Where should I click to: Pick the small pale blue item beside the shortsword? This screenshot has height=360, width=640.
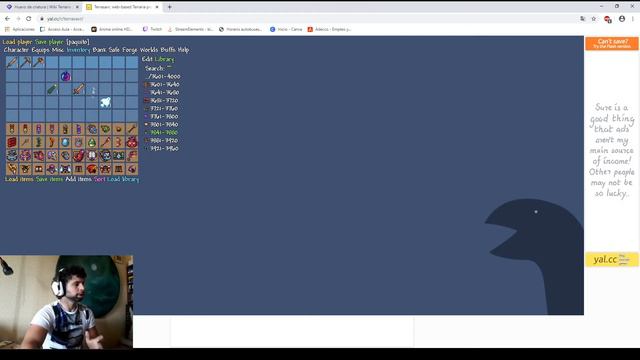[92, 89]
